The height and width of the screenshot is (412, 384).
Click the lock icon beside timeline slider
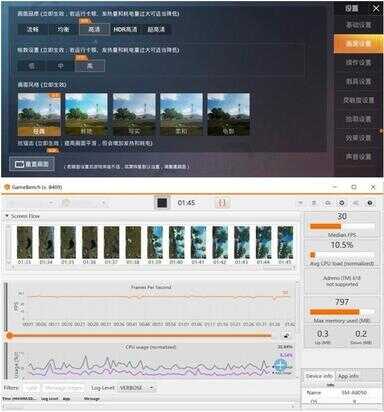(286, 335)
